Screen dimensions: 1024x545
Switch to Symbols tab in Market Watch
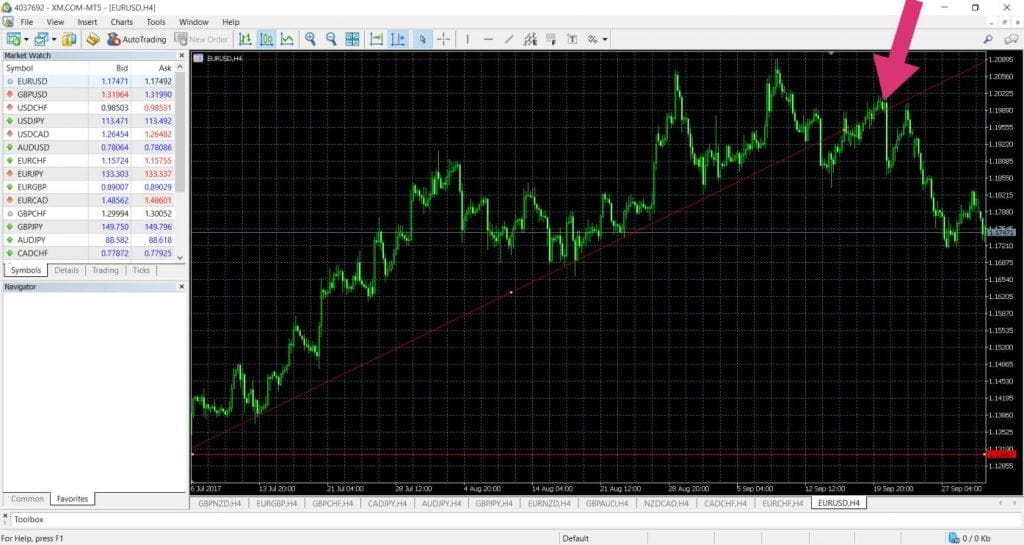[26, 270]
